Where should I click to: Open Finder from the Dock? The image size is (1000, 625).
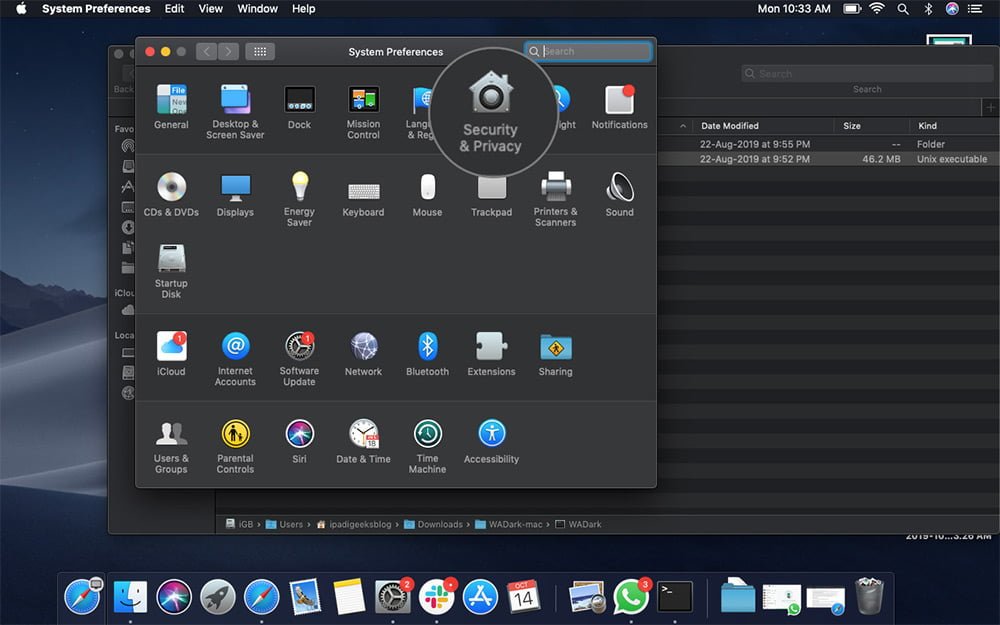(130, 597)
